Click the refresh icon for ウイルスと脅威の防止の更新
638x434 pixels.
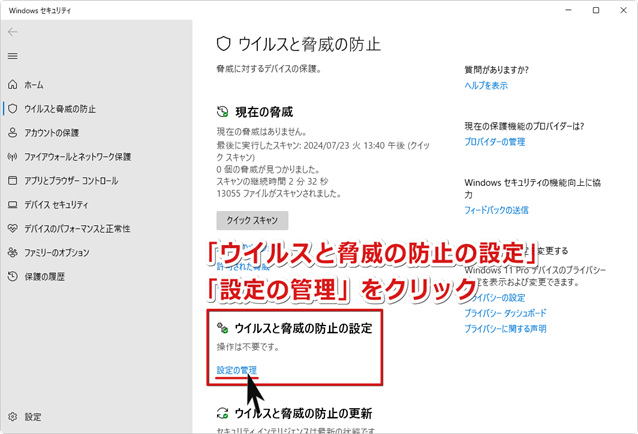222,413
